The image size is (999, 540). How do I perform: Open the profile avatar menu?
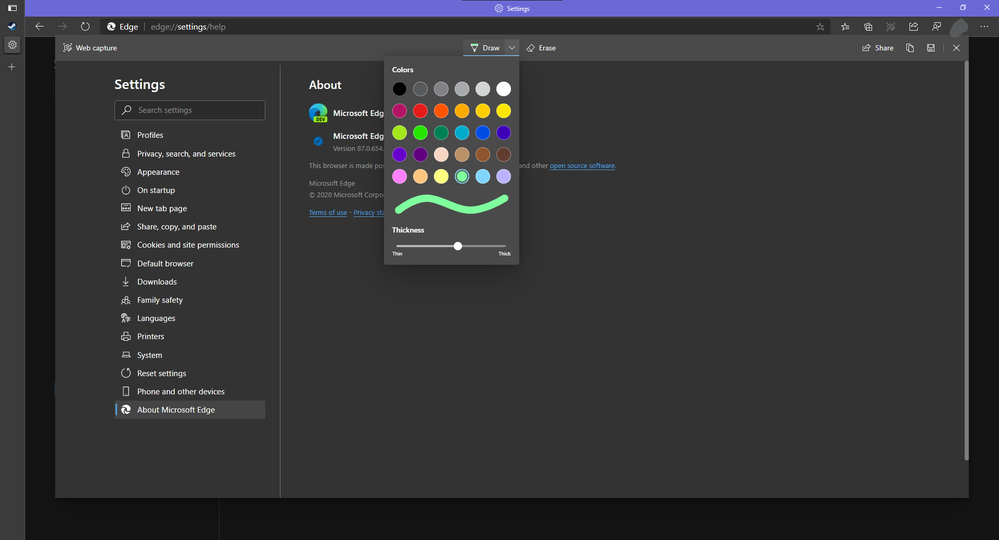[x=959, y=27]
